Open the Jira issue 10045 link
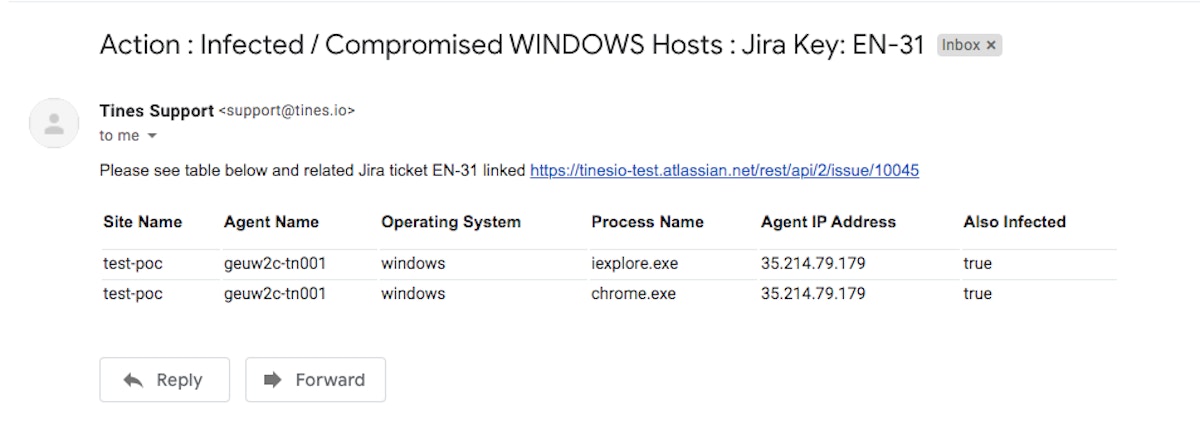 pos(724,171)
